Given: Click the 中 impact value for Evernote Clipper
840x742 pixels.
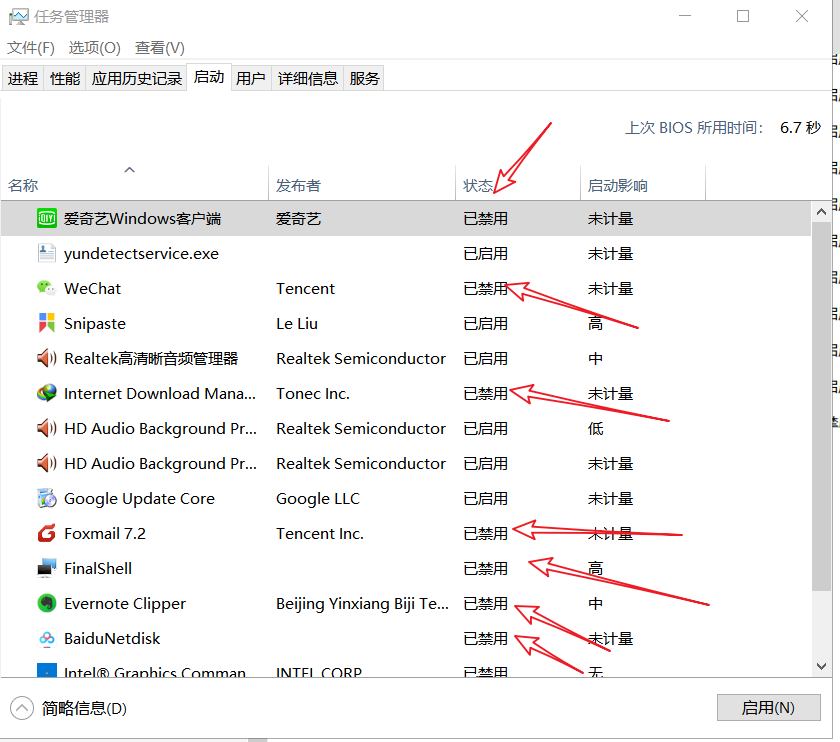Looking at the screenshot, I should [595, 603].
